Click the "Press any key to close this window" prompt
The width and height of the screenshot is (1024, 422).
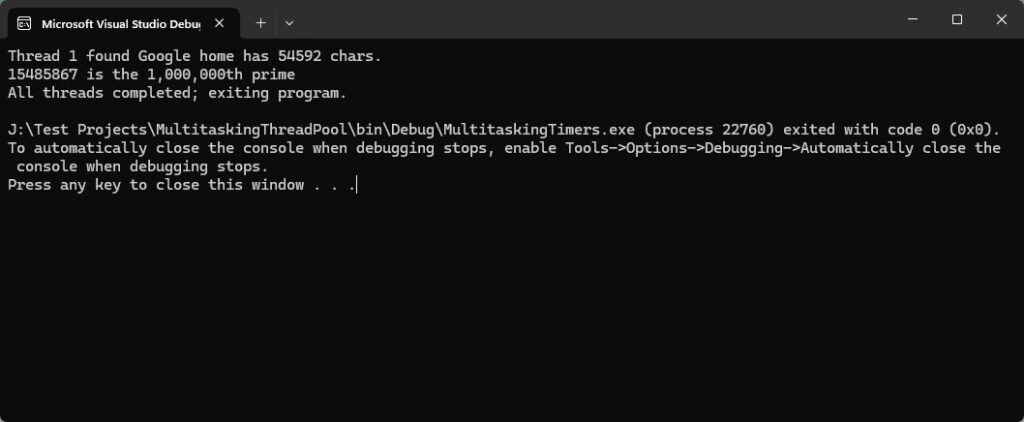[x=156, y=185]
